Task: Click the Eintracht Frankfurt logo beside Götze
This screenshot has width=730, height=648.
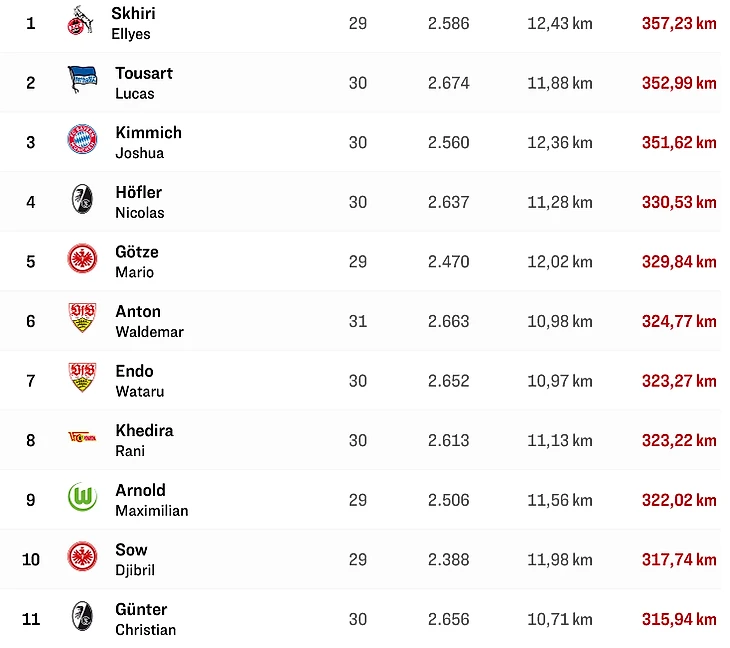Action: tap(82, 260)
